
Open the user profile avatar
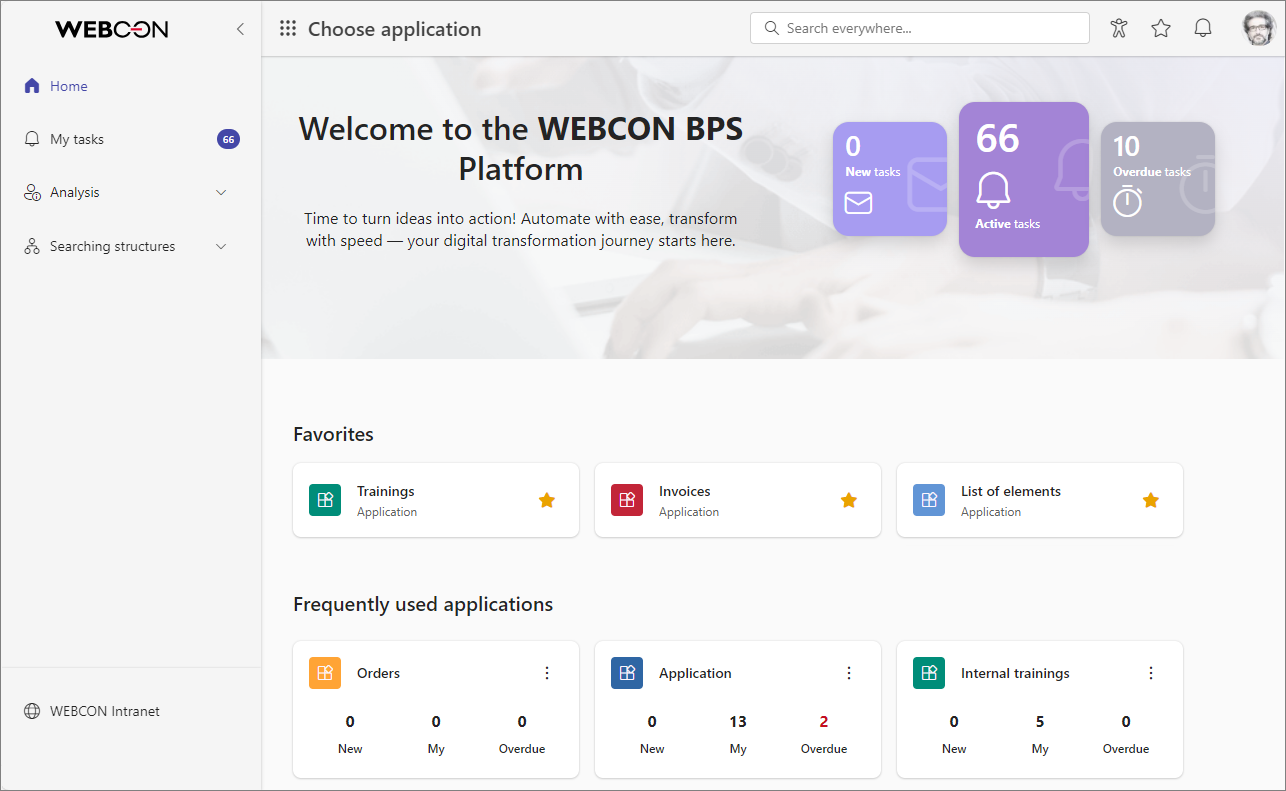(x=1259, y=29)
